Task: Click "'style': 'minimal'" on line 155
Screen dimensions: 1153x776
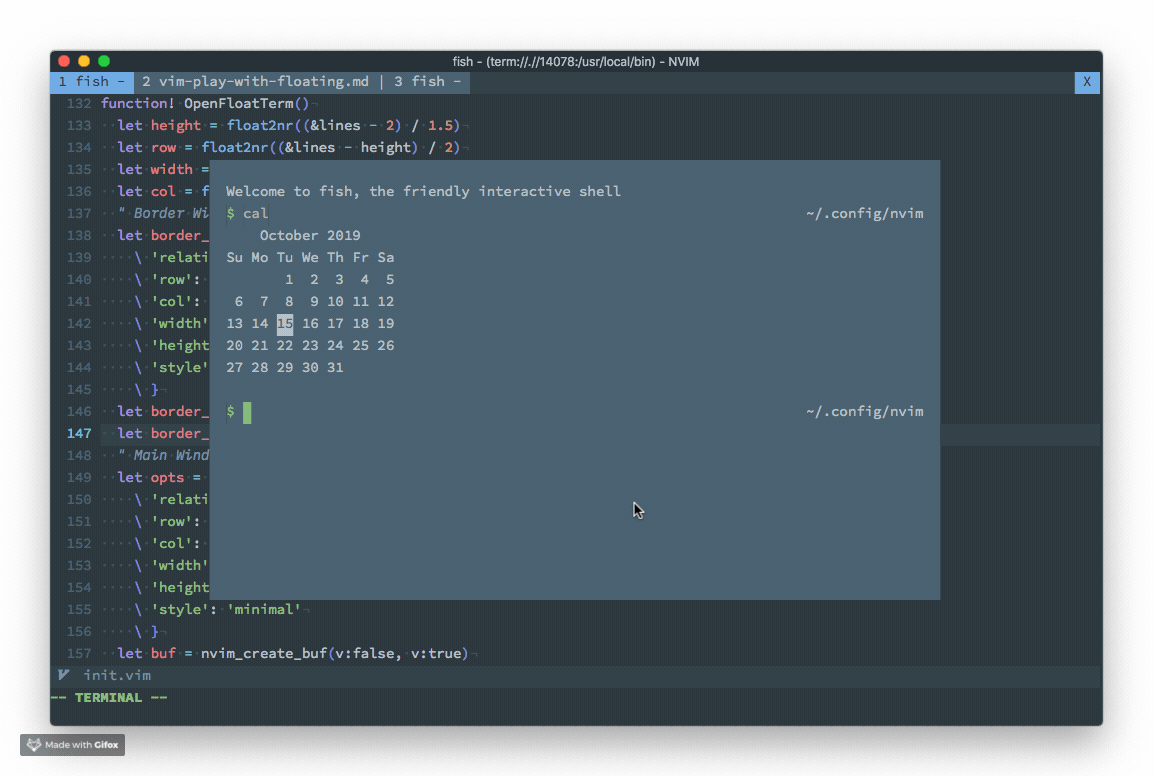Action: 226,610
